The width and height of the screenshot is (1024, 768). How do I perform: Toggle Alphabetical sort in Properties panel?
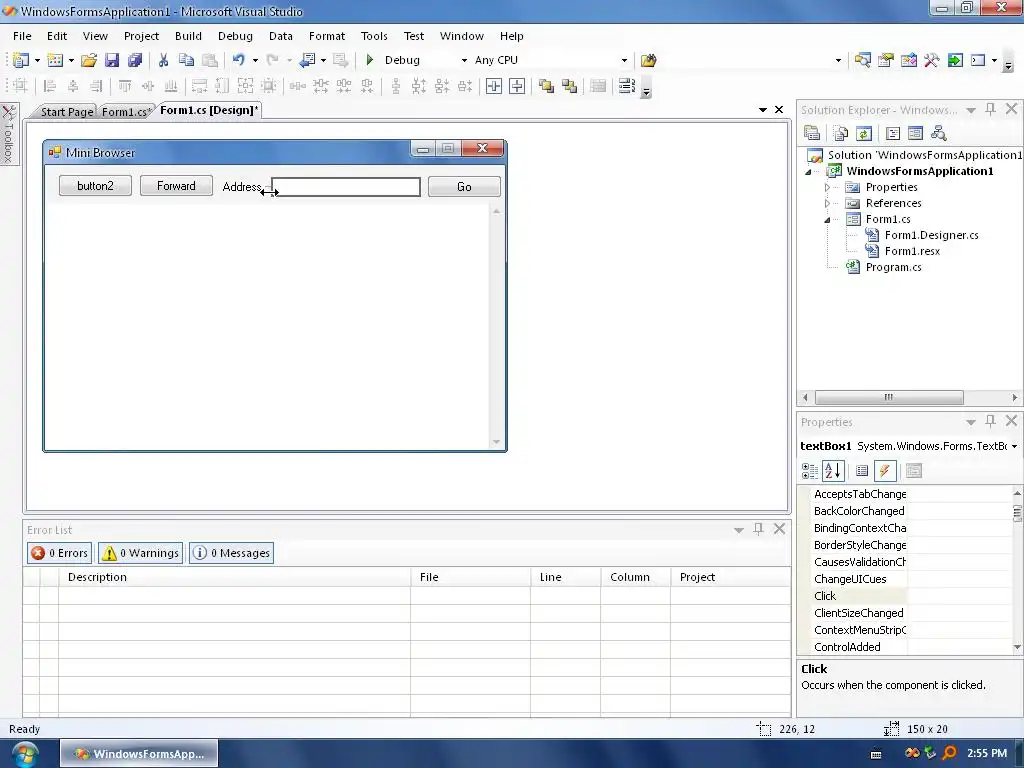[x=833, y=471]
